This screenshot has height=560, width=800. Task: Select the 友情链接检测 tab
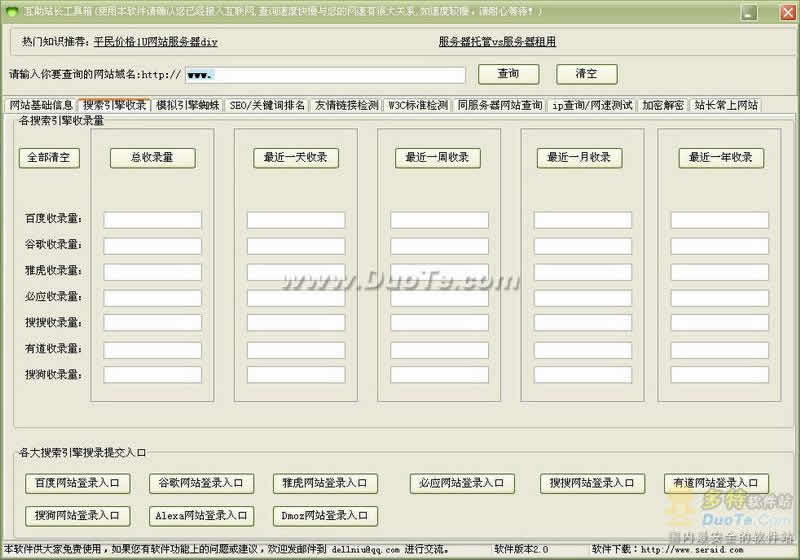[x=347, y=105]
